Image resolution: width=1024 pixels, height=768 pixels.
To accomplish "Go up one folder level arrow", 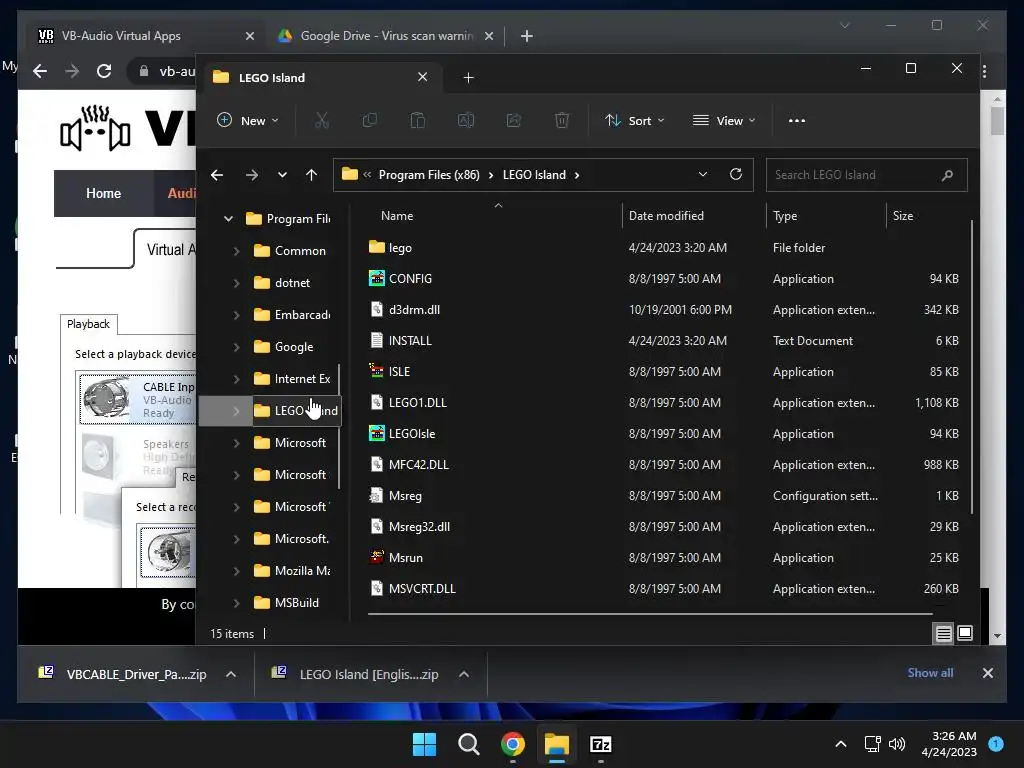I will pos(312,175).
